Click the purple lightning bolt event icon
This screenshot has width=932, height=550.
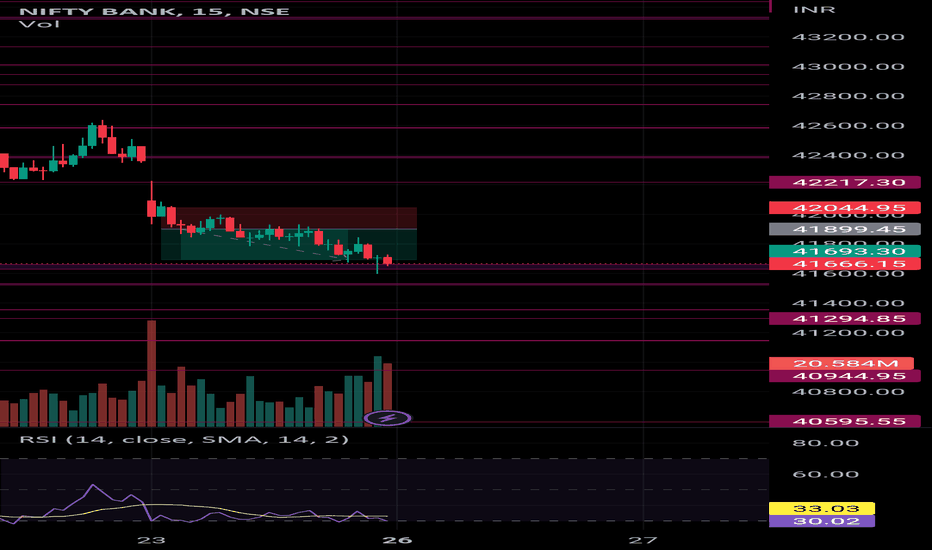tap(387, 419)
